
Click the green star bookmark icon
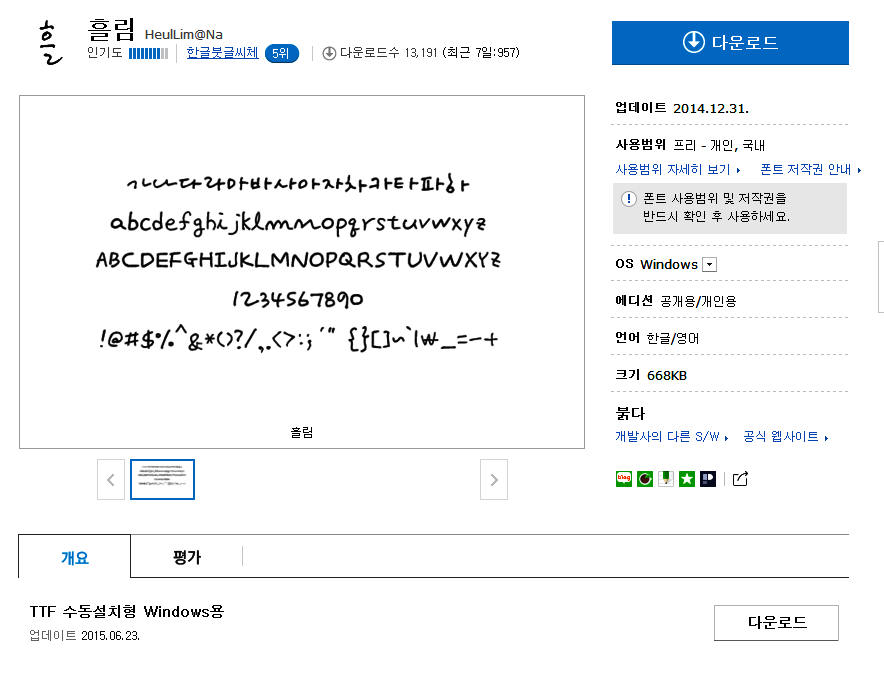coord(687,479)
